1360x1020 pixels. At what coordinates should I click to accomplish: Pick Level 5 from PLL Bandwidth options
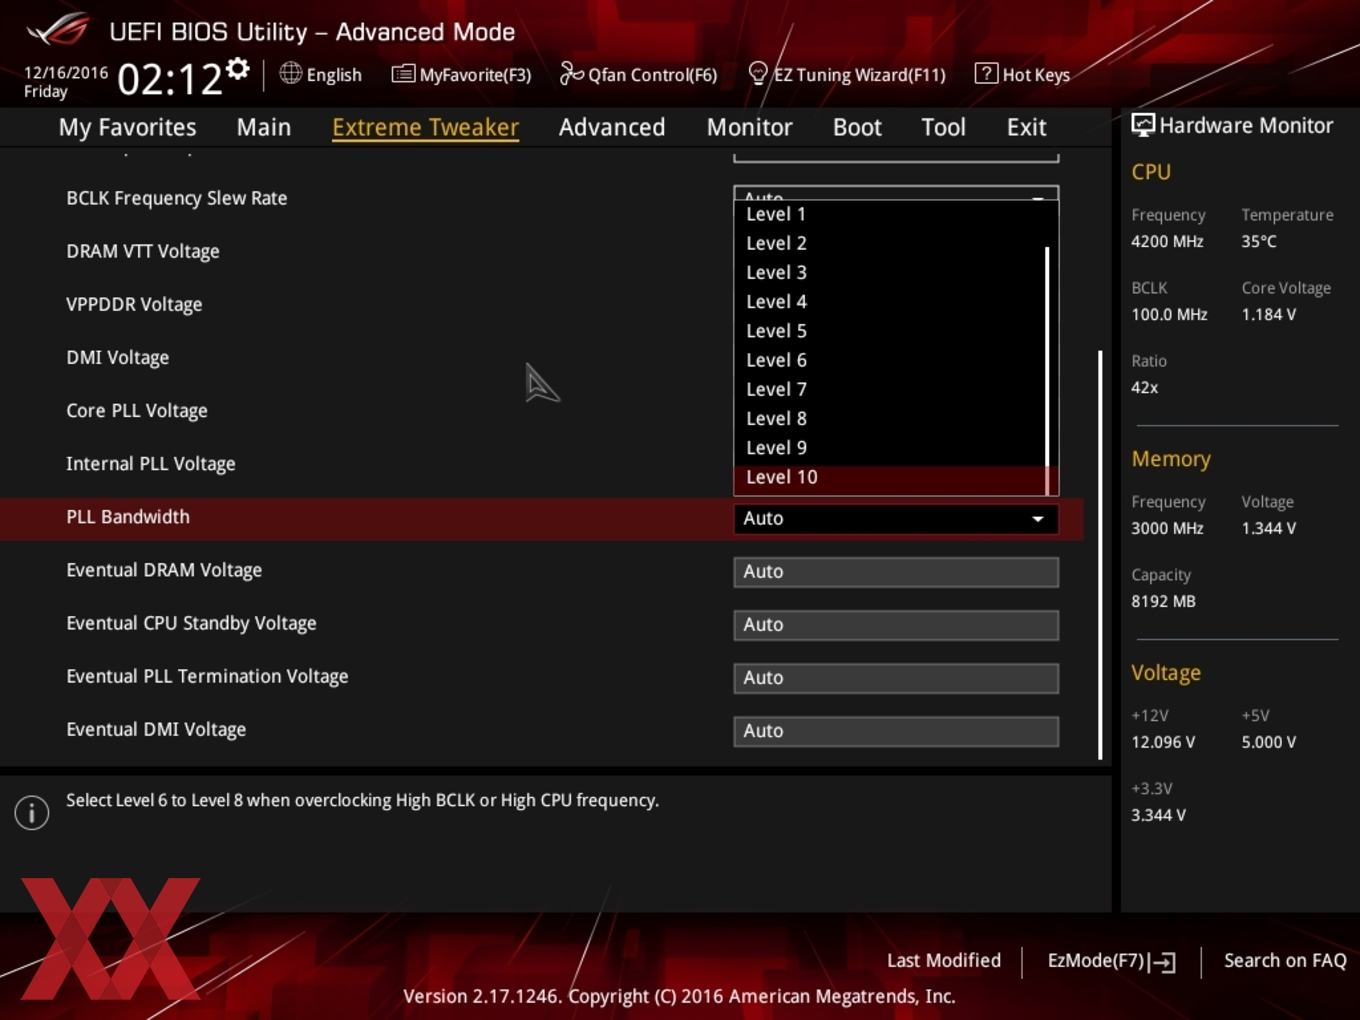(889, 331)
